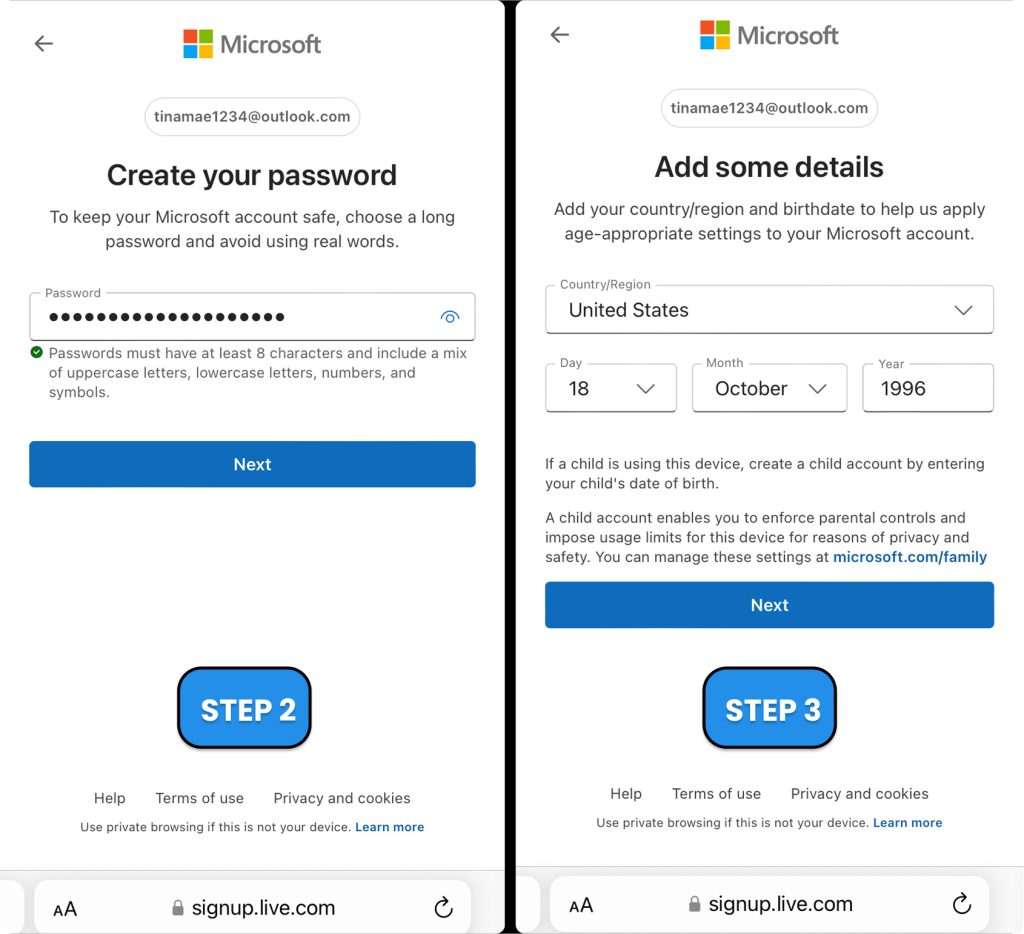1024x934 pixels.
Task: Open Privacy and cookies on right screen
Action: coord(859,794)
